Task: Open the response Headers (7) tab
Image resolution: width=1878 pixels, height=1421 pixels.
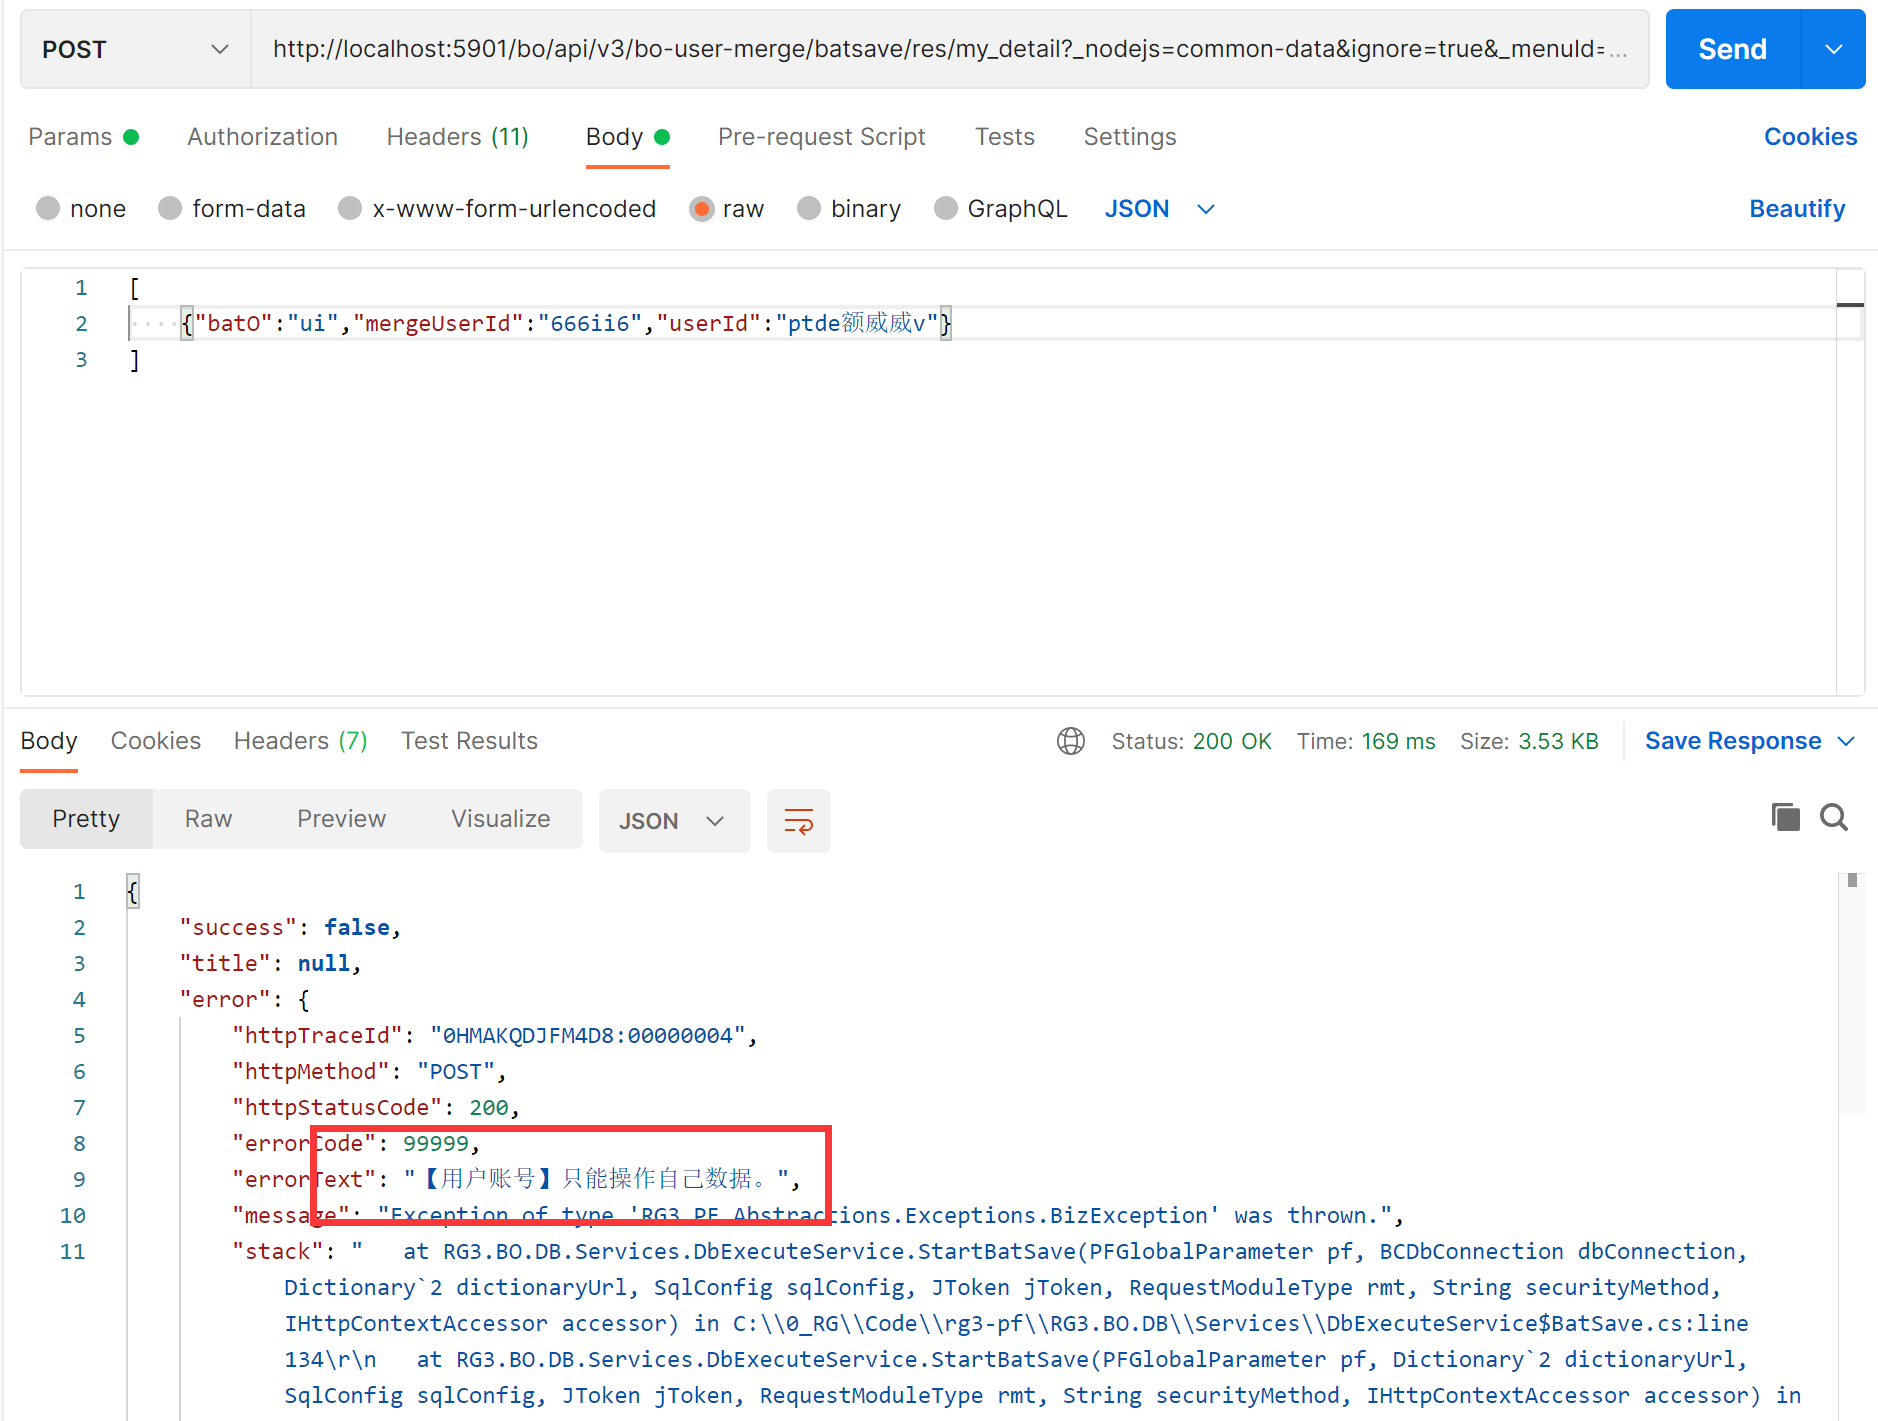Action: tap(300, 741)
